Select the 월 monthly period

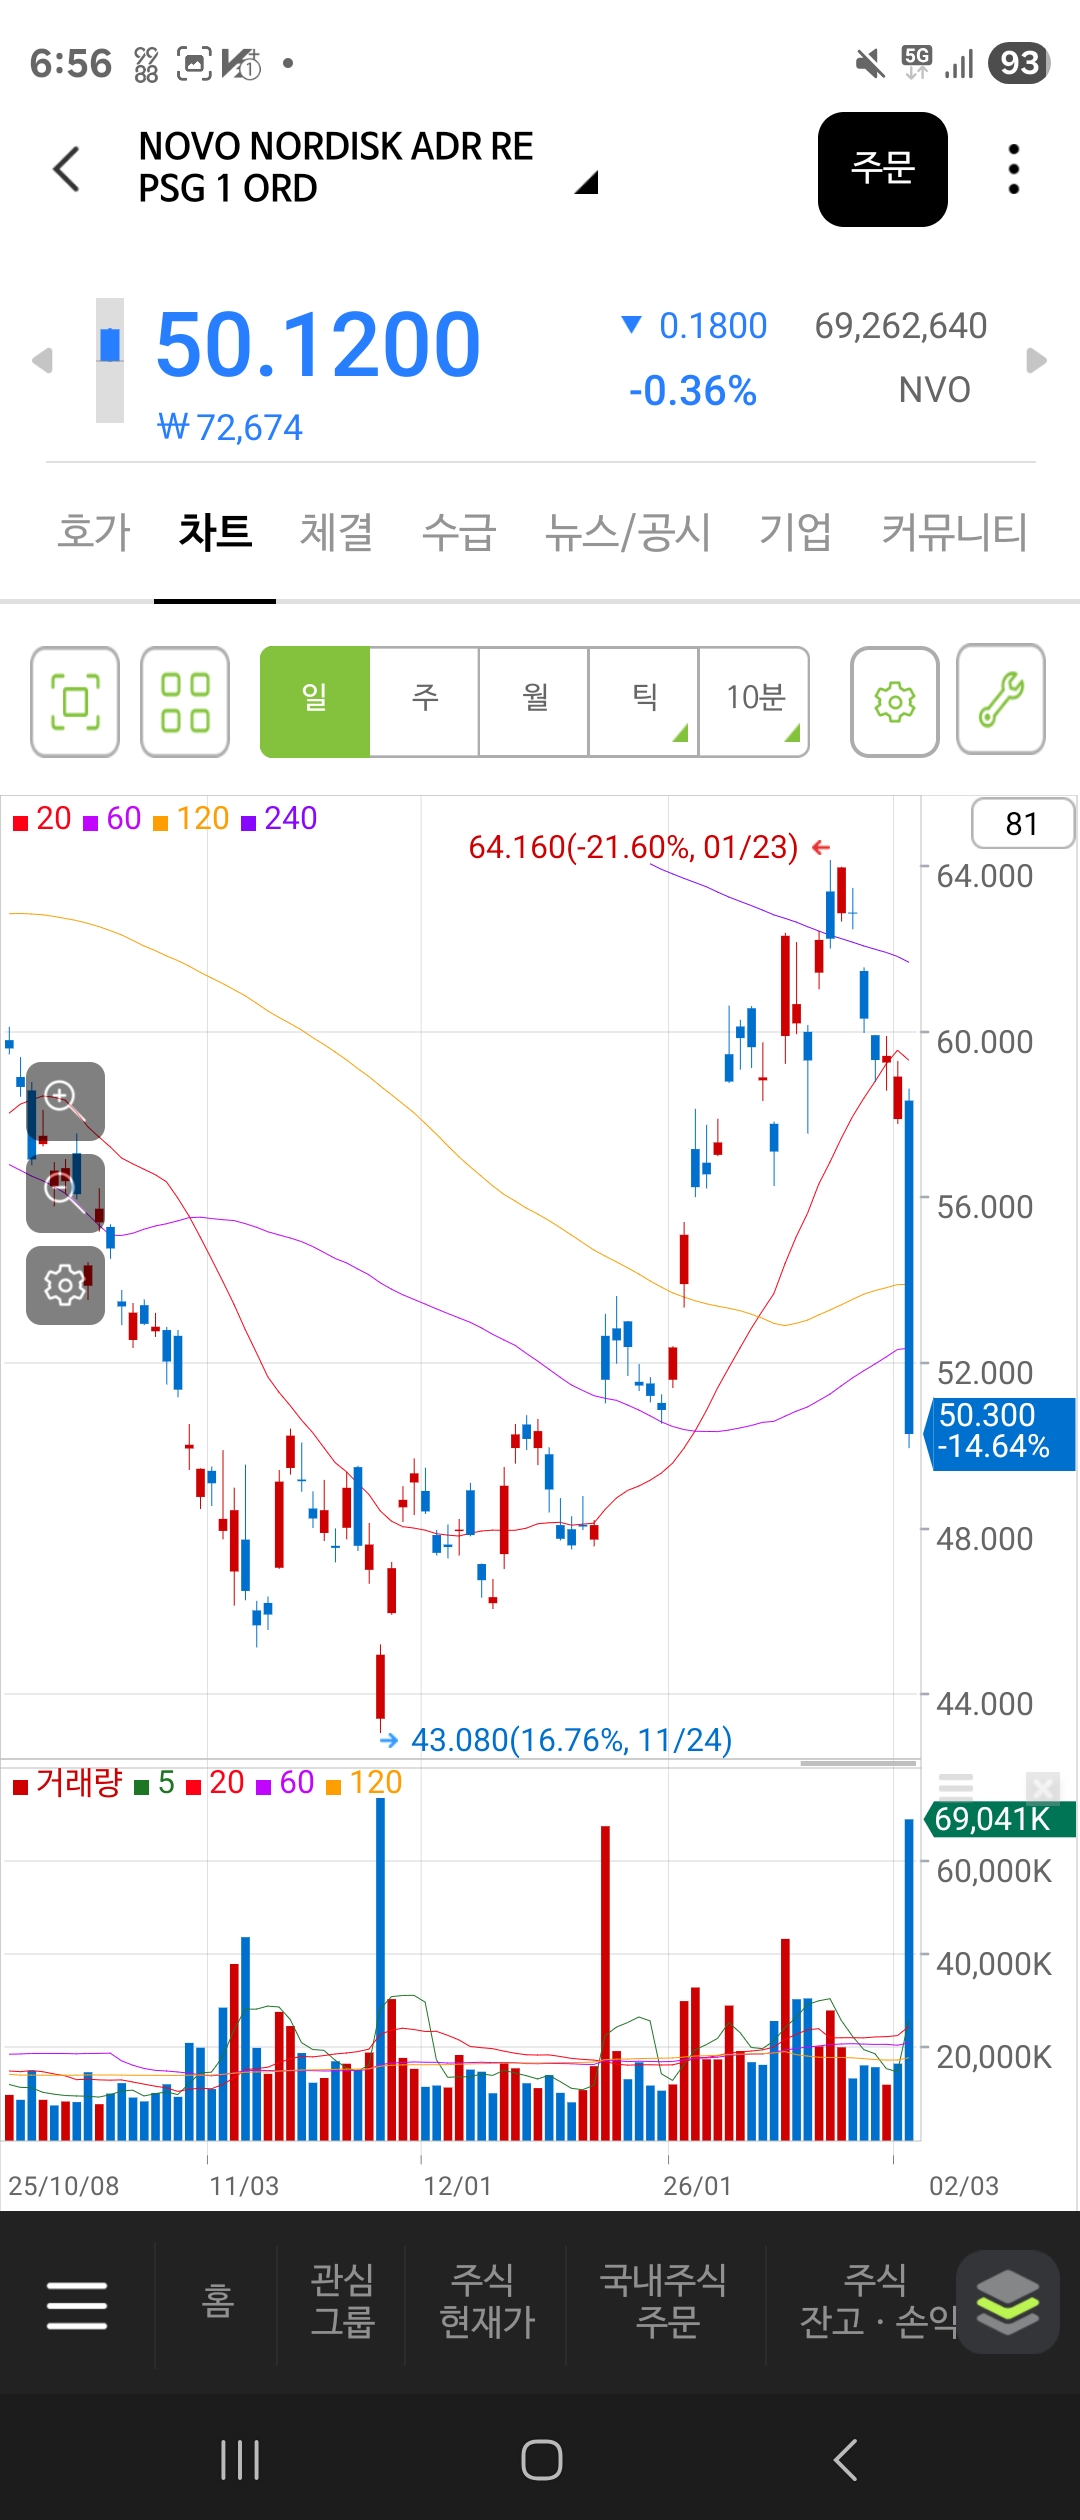pos(534,702)
